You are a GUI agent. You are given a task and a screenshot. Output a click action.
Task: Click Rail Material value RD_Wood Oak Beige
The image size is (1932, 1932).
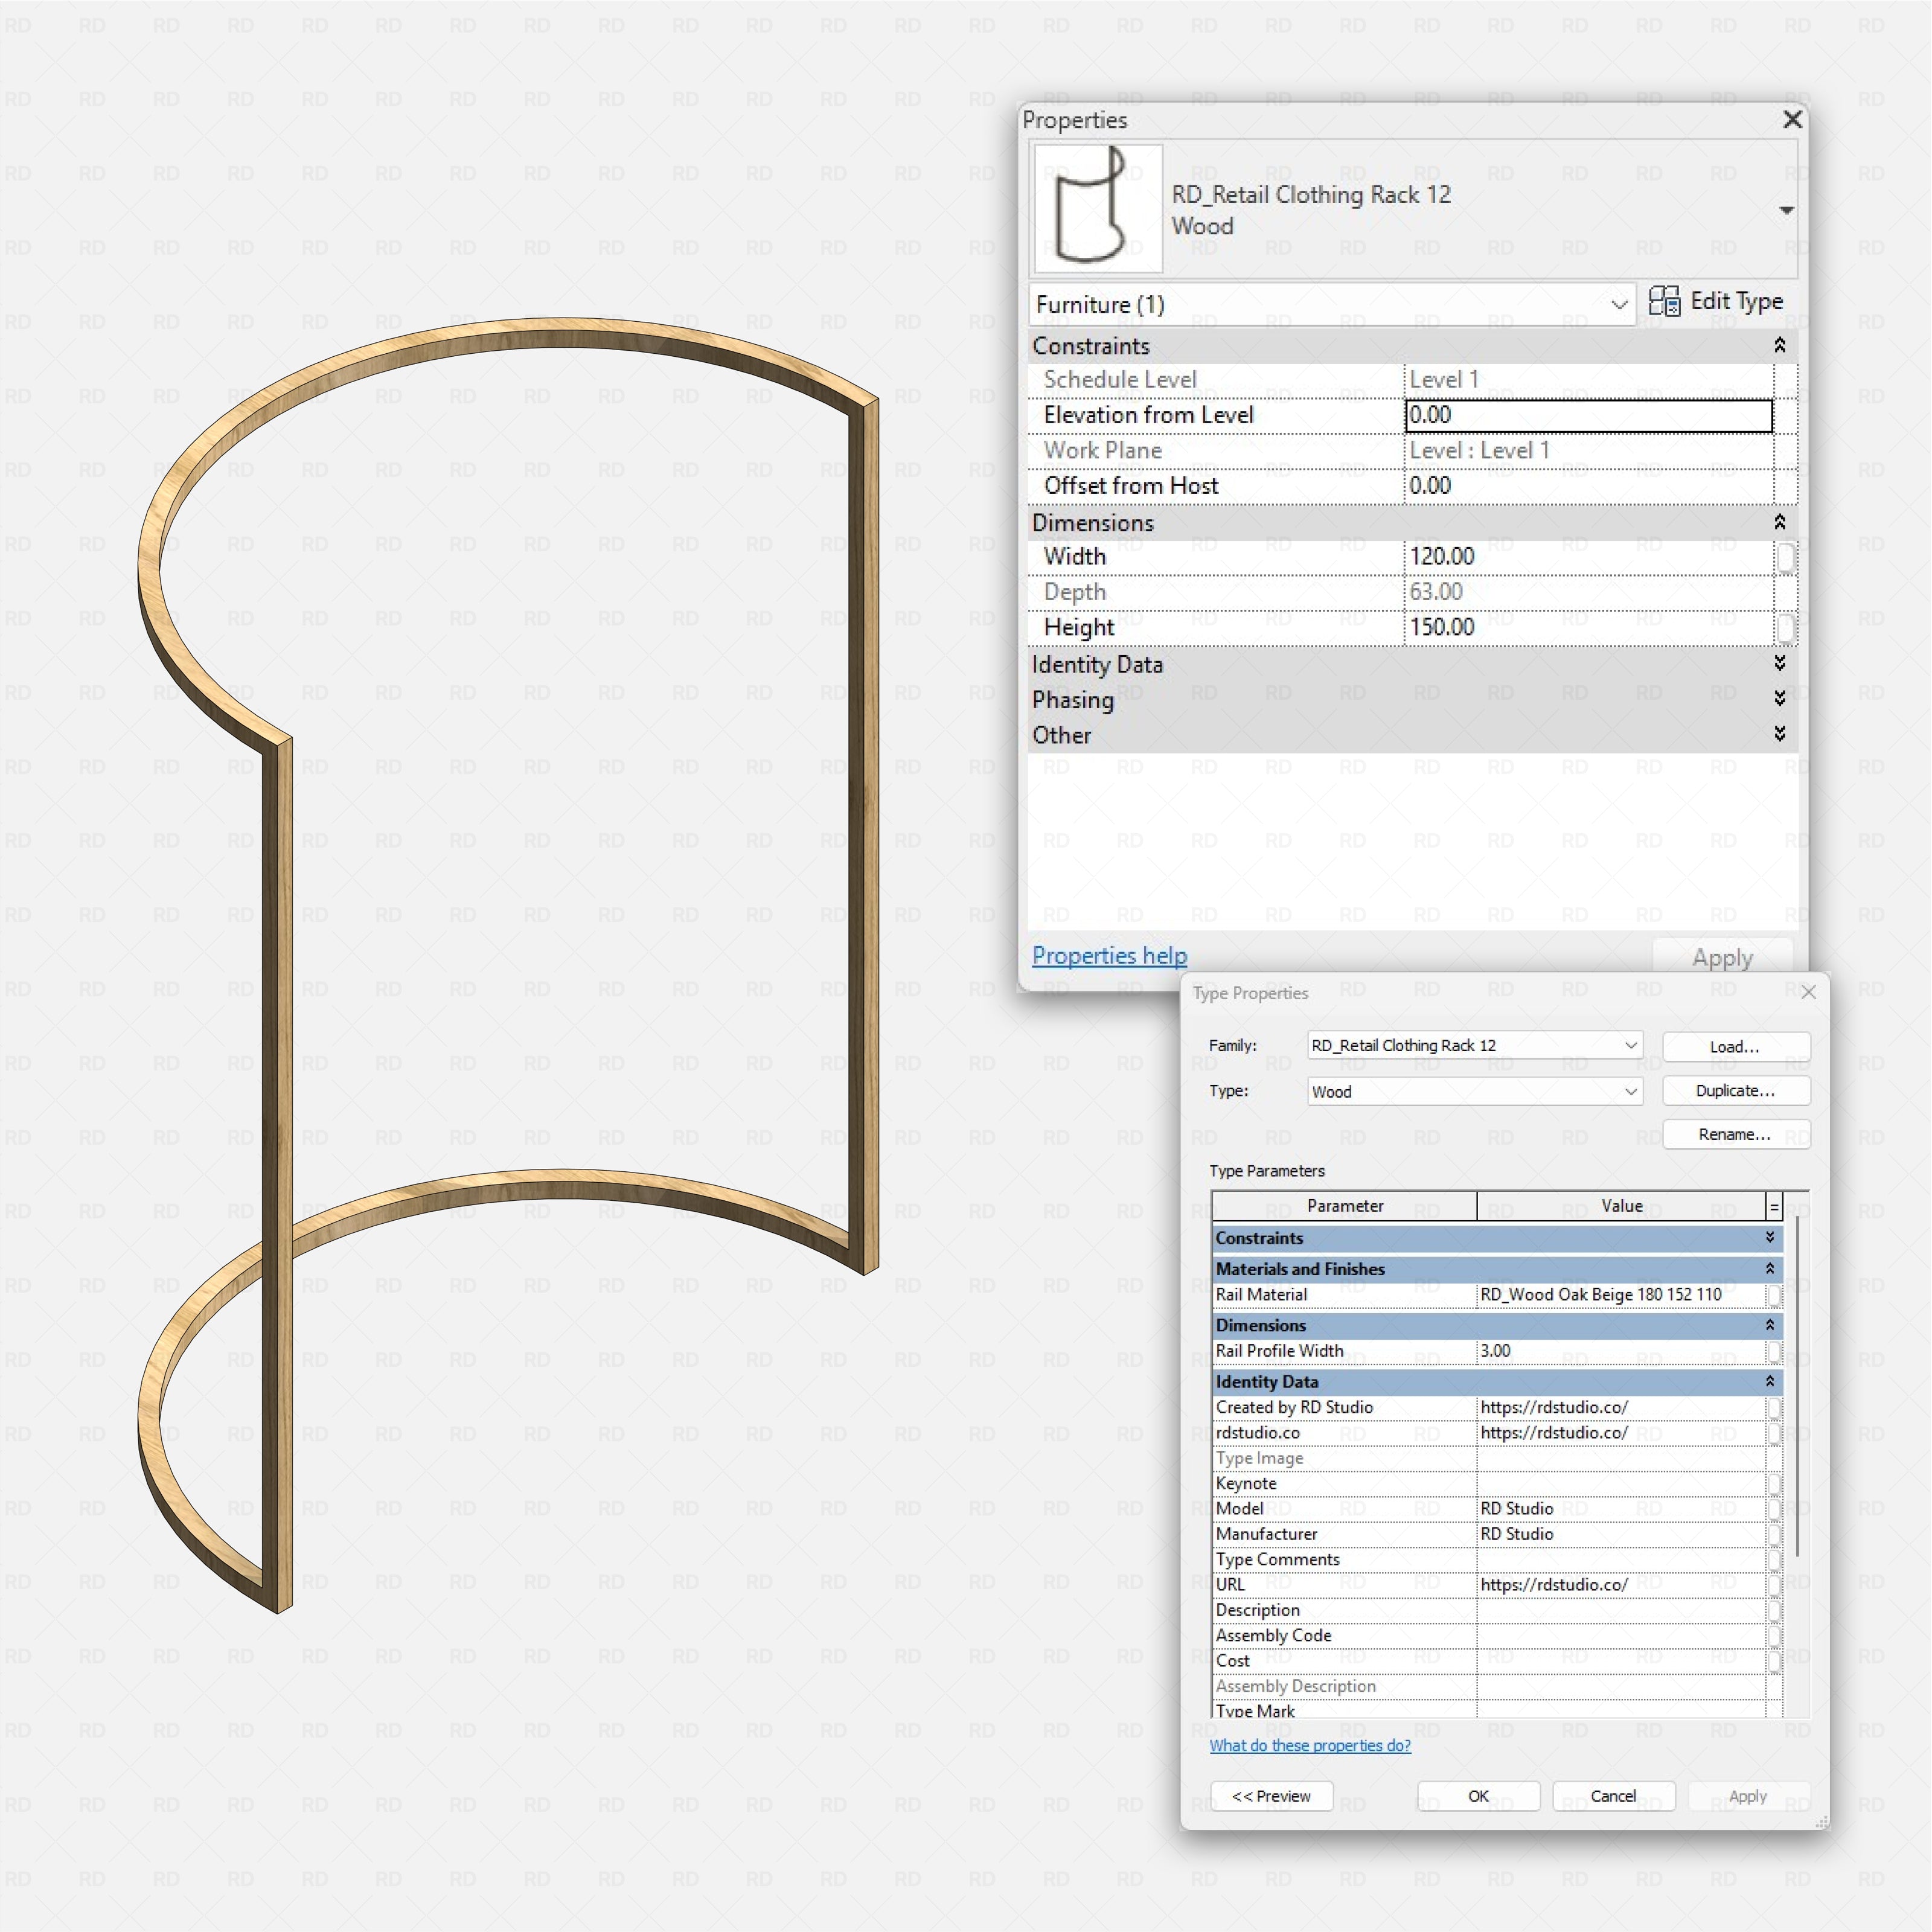pos(1621,1295)
